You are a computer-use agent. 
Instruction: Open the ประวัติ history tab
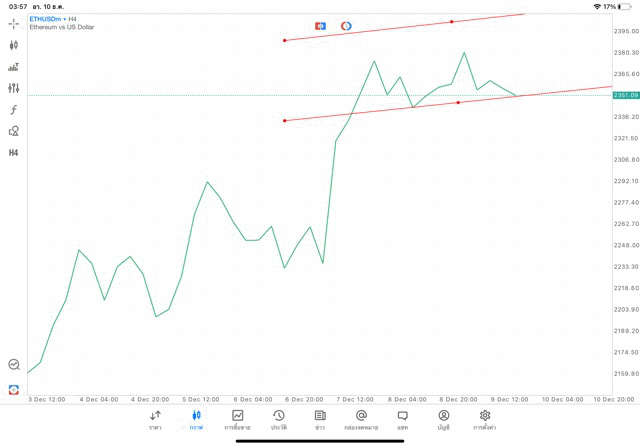(278, 420)
